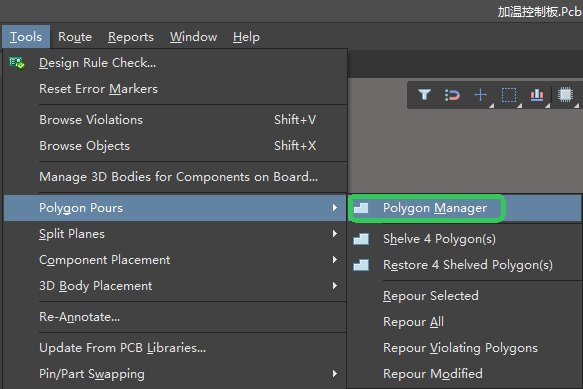Viewport: 583px width, 389px height.
Task: Expand the Pin/Part Swapping submenu arrow
Action: [335, 373]
